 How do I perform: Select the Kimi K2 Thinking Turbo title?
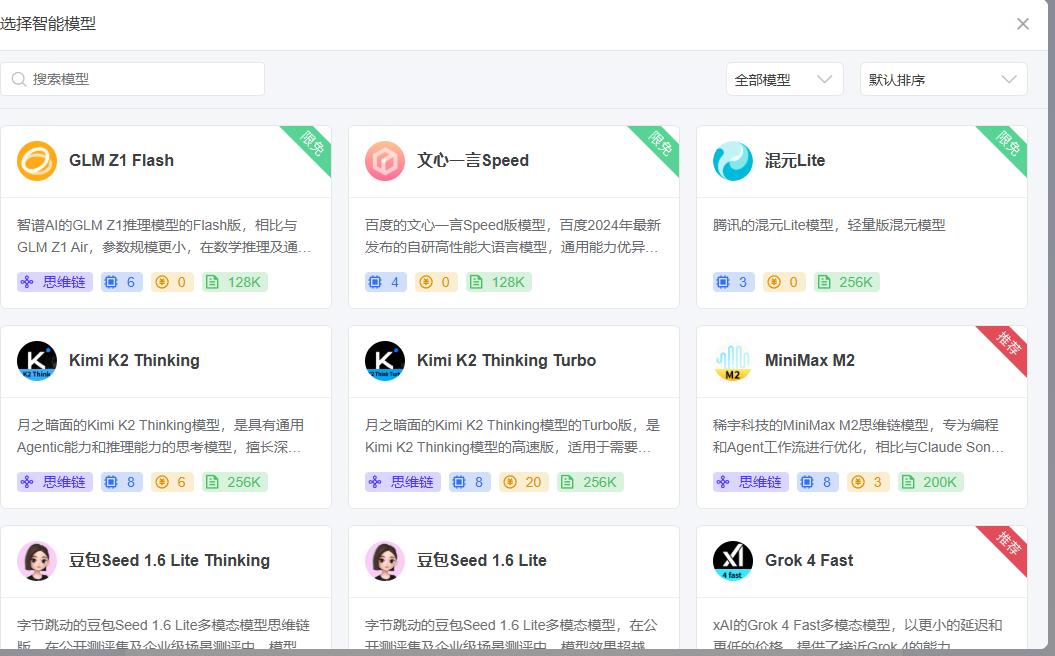click(x=506, y=361)
